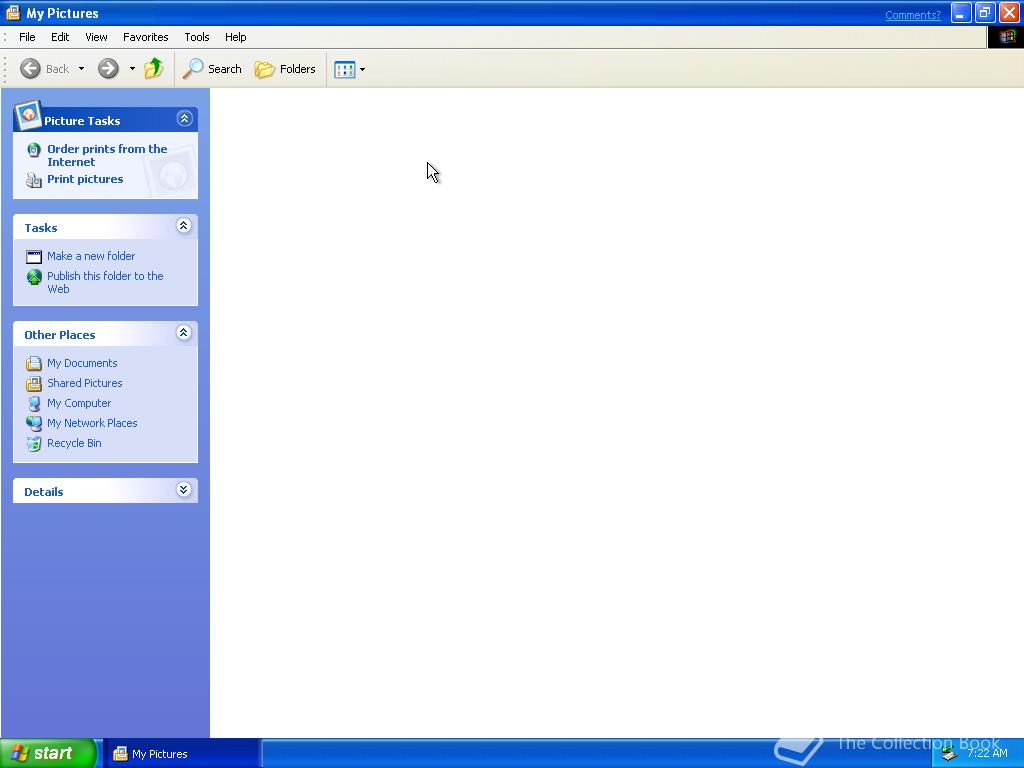Screen dimensions: 1024x768
Task: Click Order prints from the Internet
Action: [x=107, y=155]
